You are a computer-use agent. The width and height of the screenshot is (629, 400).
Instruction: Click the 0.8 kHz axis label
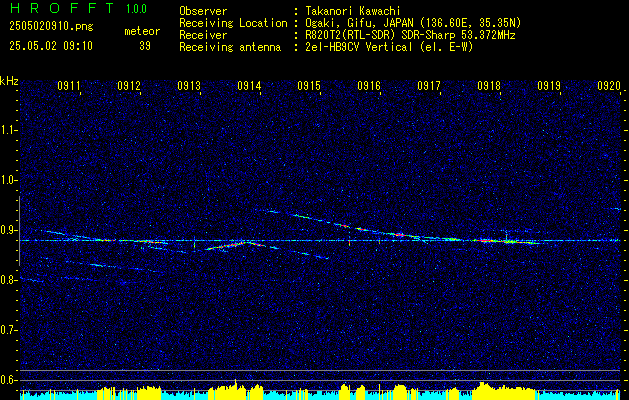(x=8, y=280)
